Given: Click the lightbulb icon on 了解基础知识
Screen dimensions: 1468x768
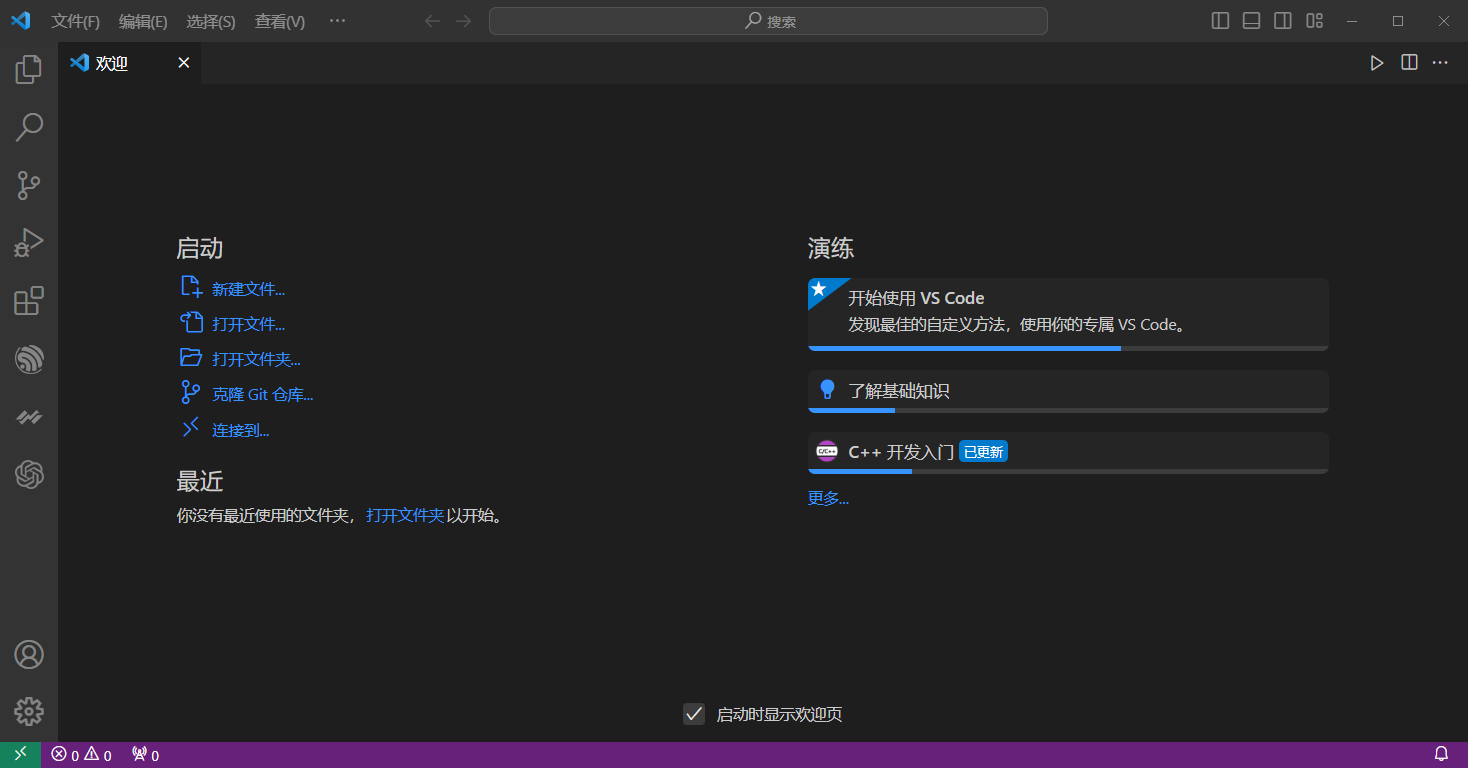Looking at the screenshot, I should click(x=827, y=390).
